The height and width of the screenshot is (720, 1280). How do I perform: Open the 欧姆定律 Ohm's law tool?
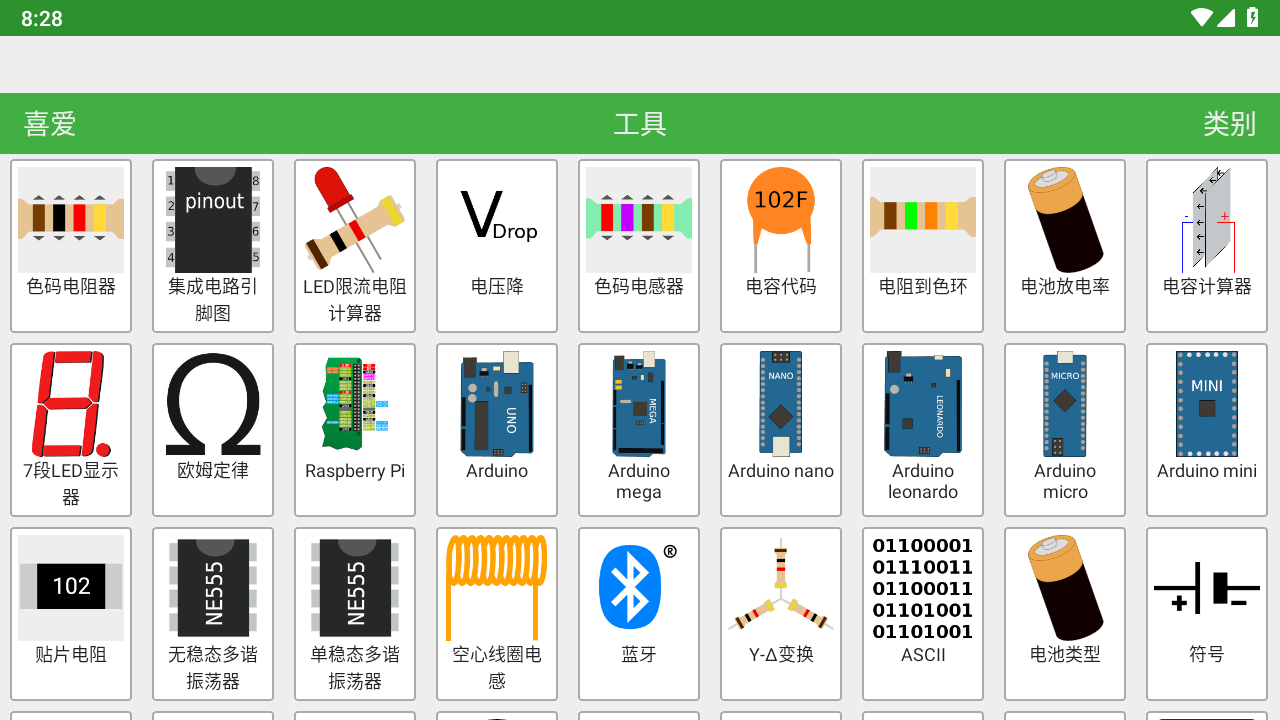coord(213,430)
